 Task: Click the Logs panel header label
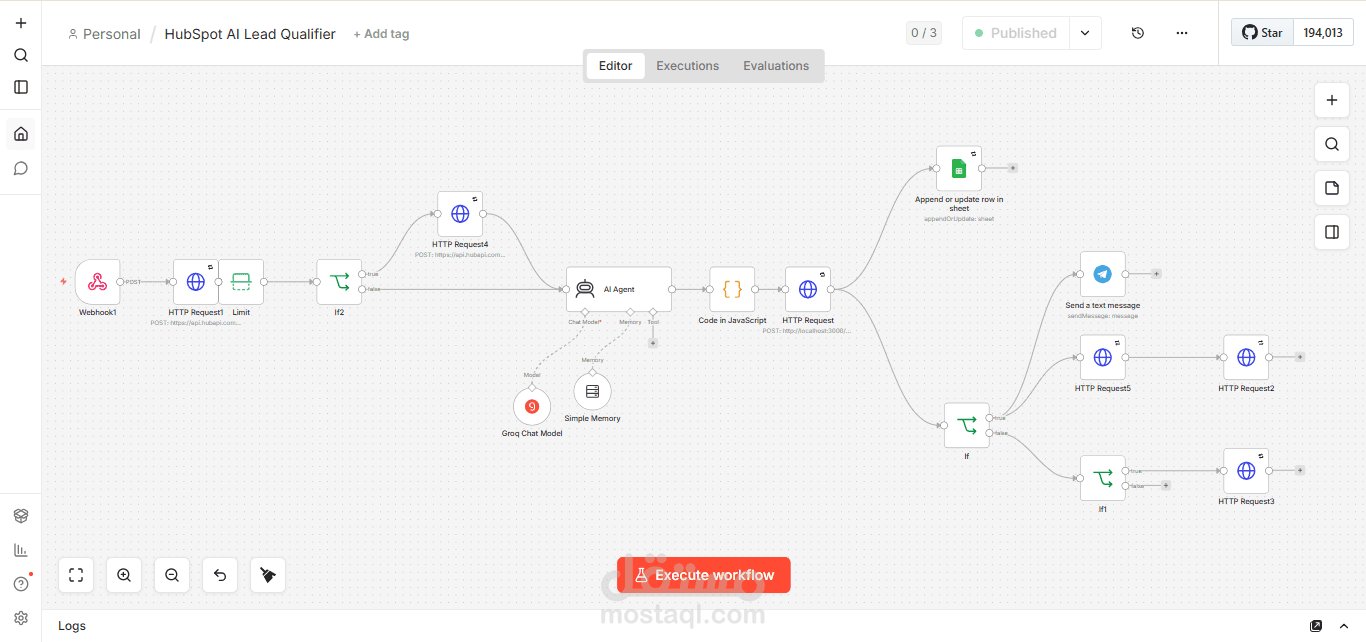(72, 626)
